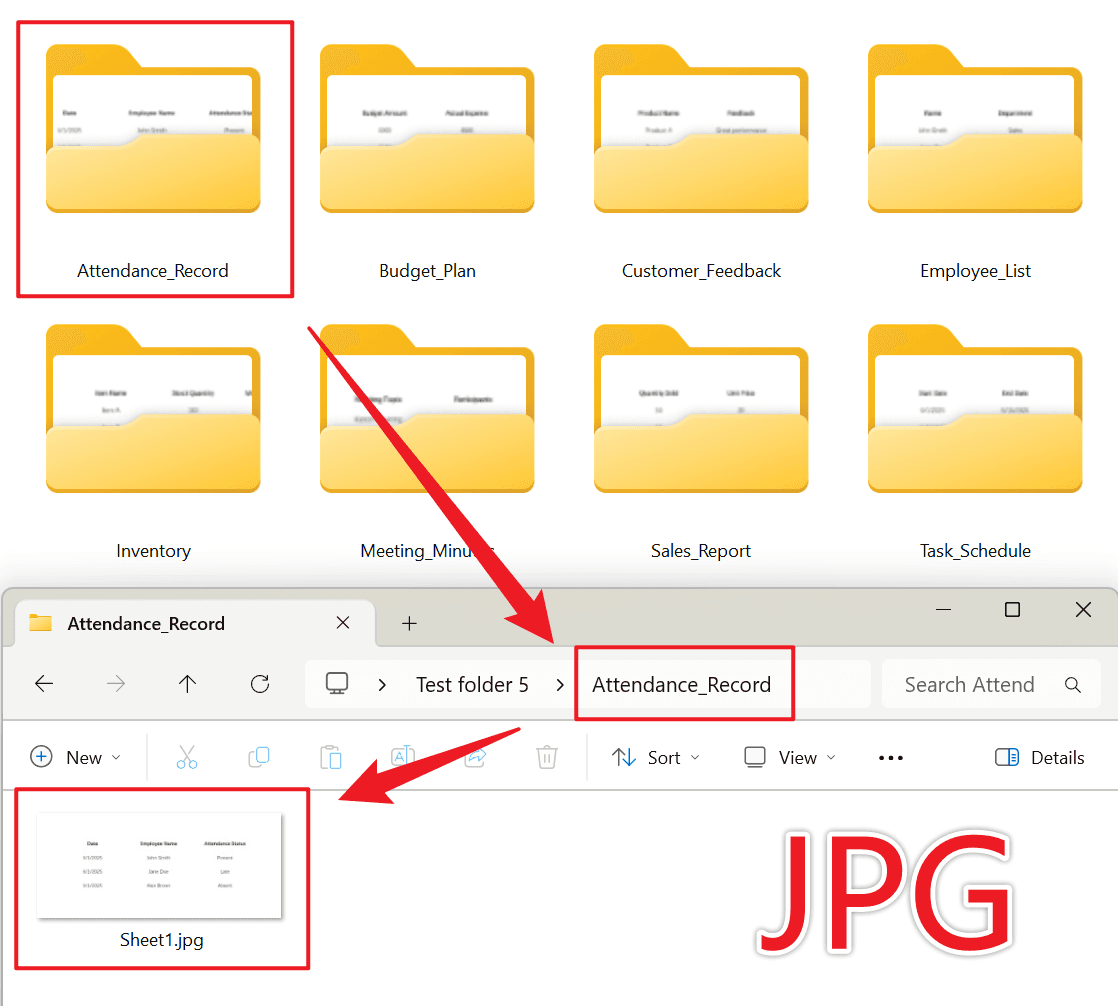Click the Copy icon in toolbar
This screenshot has height=1006, width=1118.
click(259, 757)
